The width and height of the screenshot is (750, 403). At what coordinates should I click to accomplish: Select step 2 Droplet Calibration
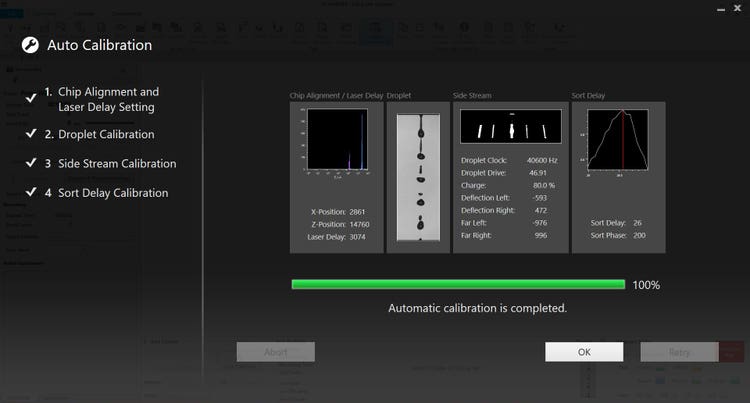[99, 134]
